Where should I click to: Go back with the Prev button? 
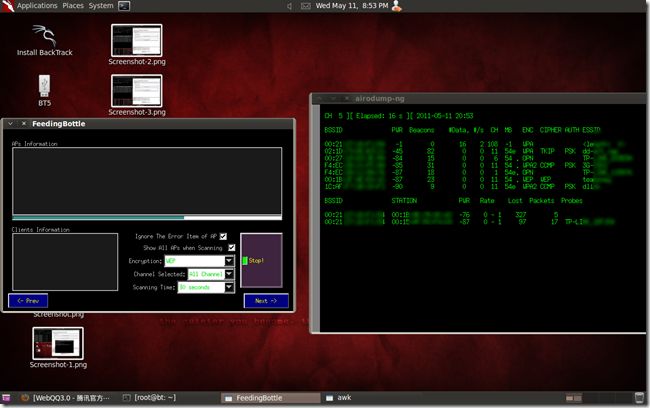28,301
